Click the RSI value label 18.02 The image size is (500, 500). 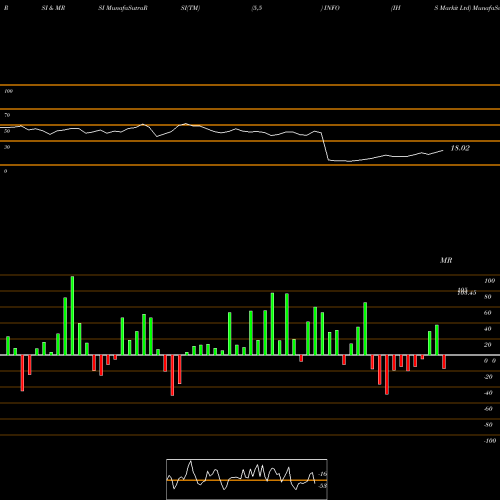pos(460,148)
